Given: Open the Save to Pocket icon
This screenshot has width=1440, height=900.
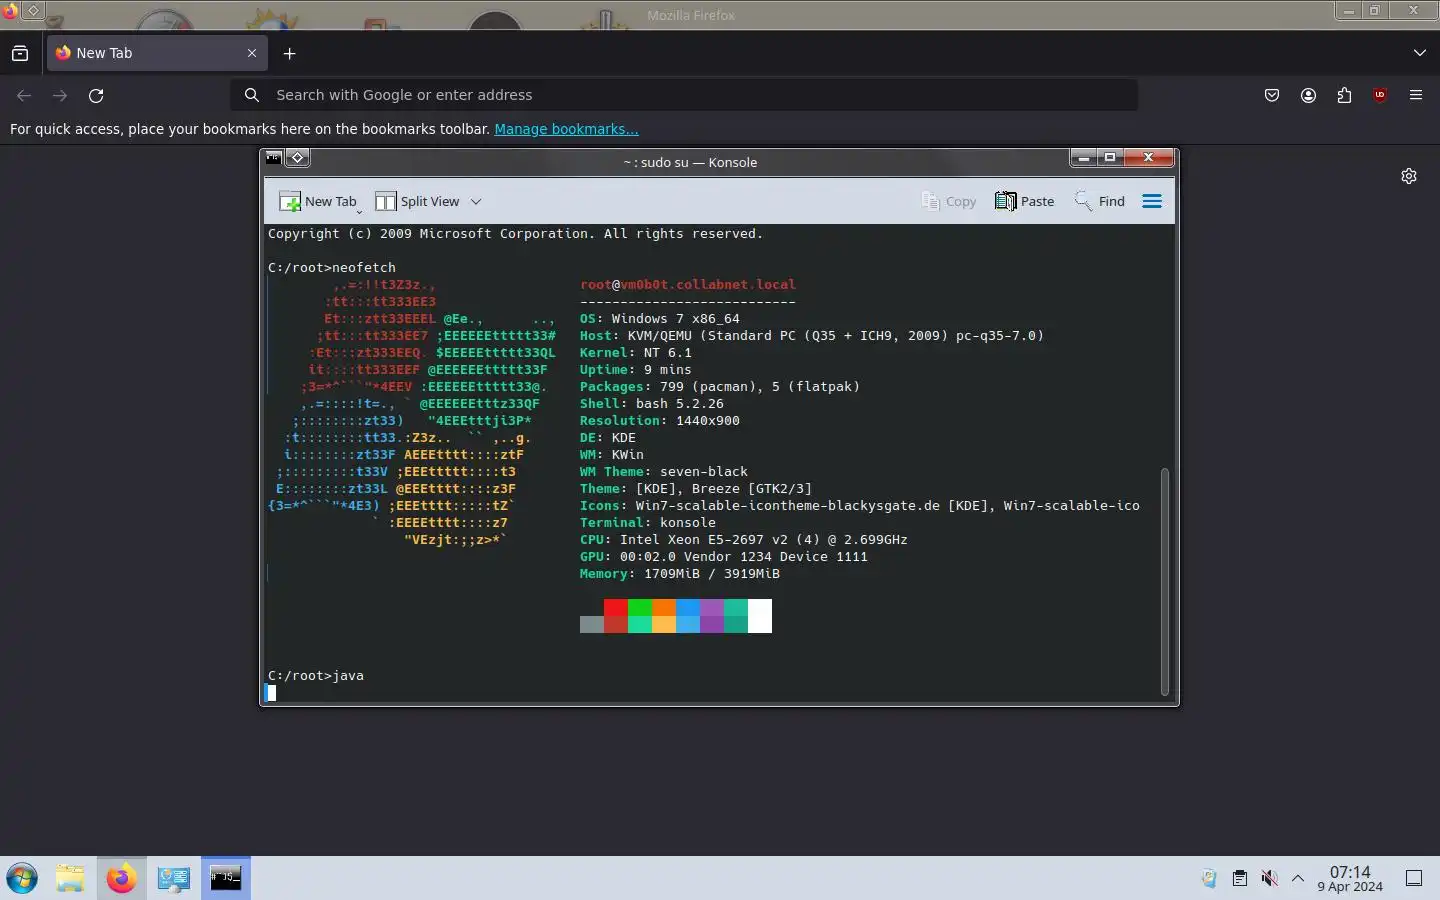Looking at the screenshot, I should (x=1272, y=95).
